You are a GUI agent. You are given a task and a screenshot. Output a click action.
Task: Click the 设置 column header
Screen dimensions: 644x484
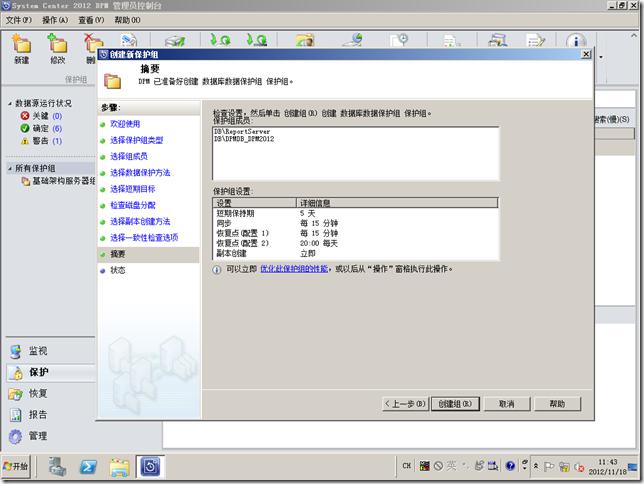255,203
